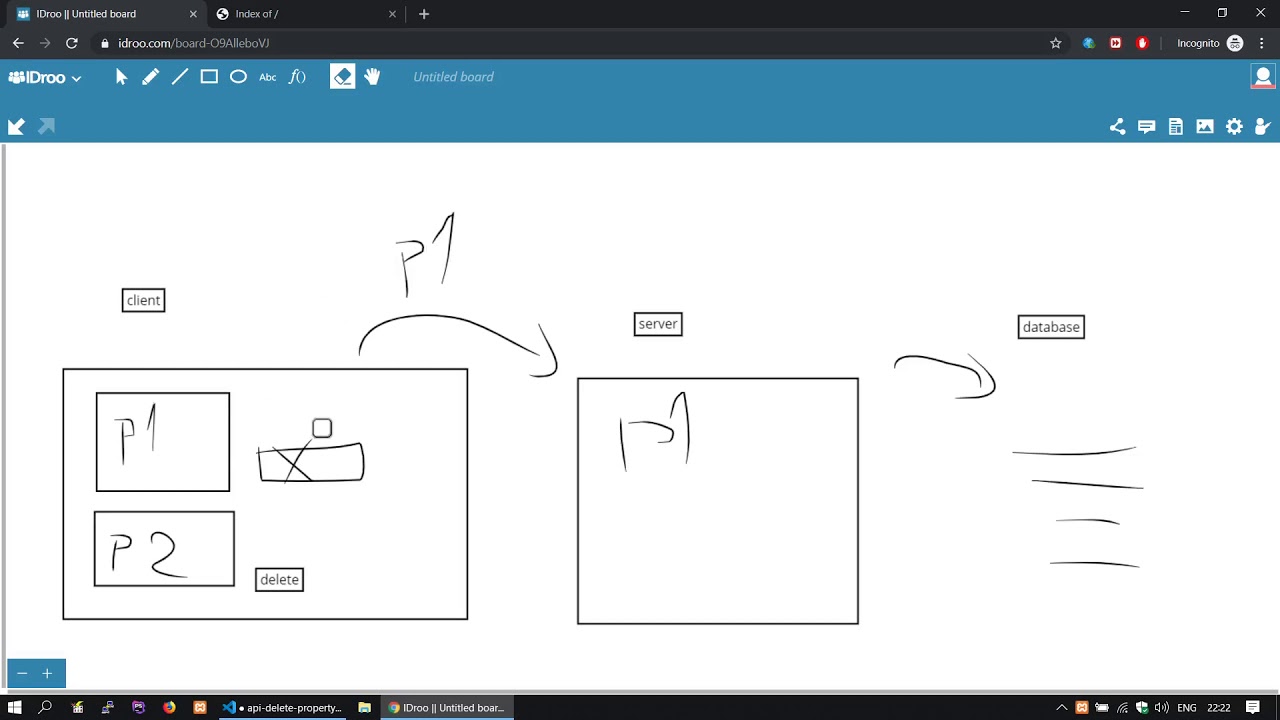Open a new browser tab

424,14
